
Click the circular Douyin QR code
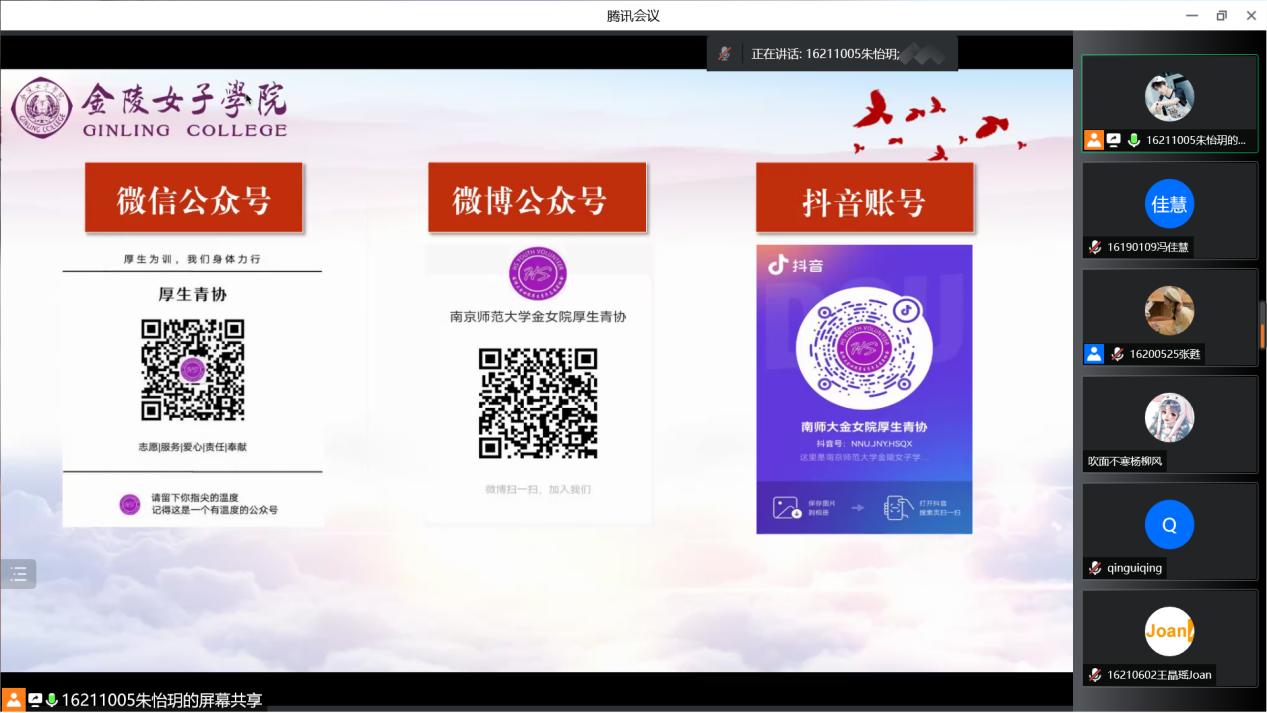863,349
